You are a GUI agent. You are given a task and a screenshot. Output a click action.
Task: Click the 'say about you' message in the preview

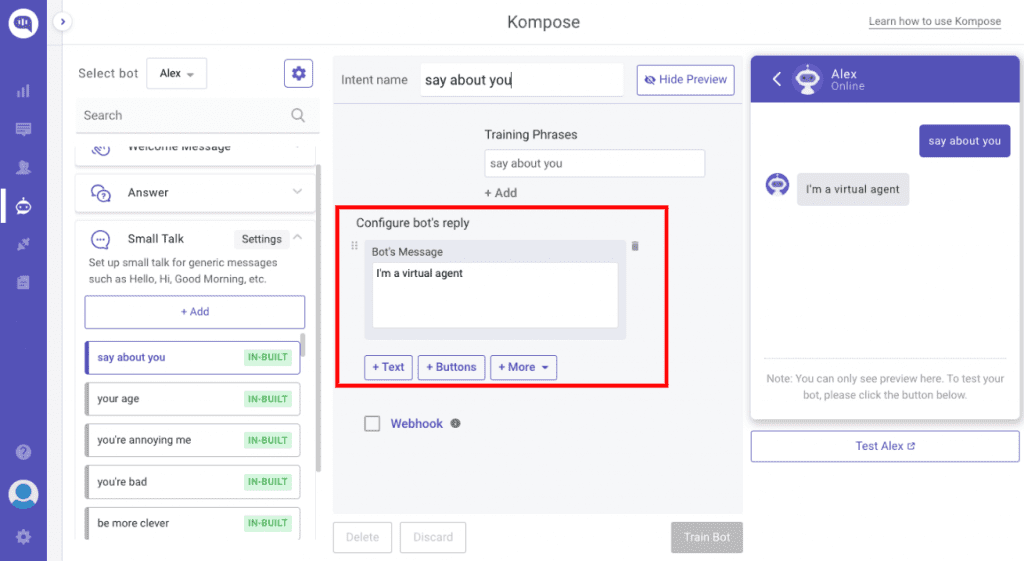pyautogui.click(x=965, y=141)
